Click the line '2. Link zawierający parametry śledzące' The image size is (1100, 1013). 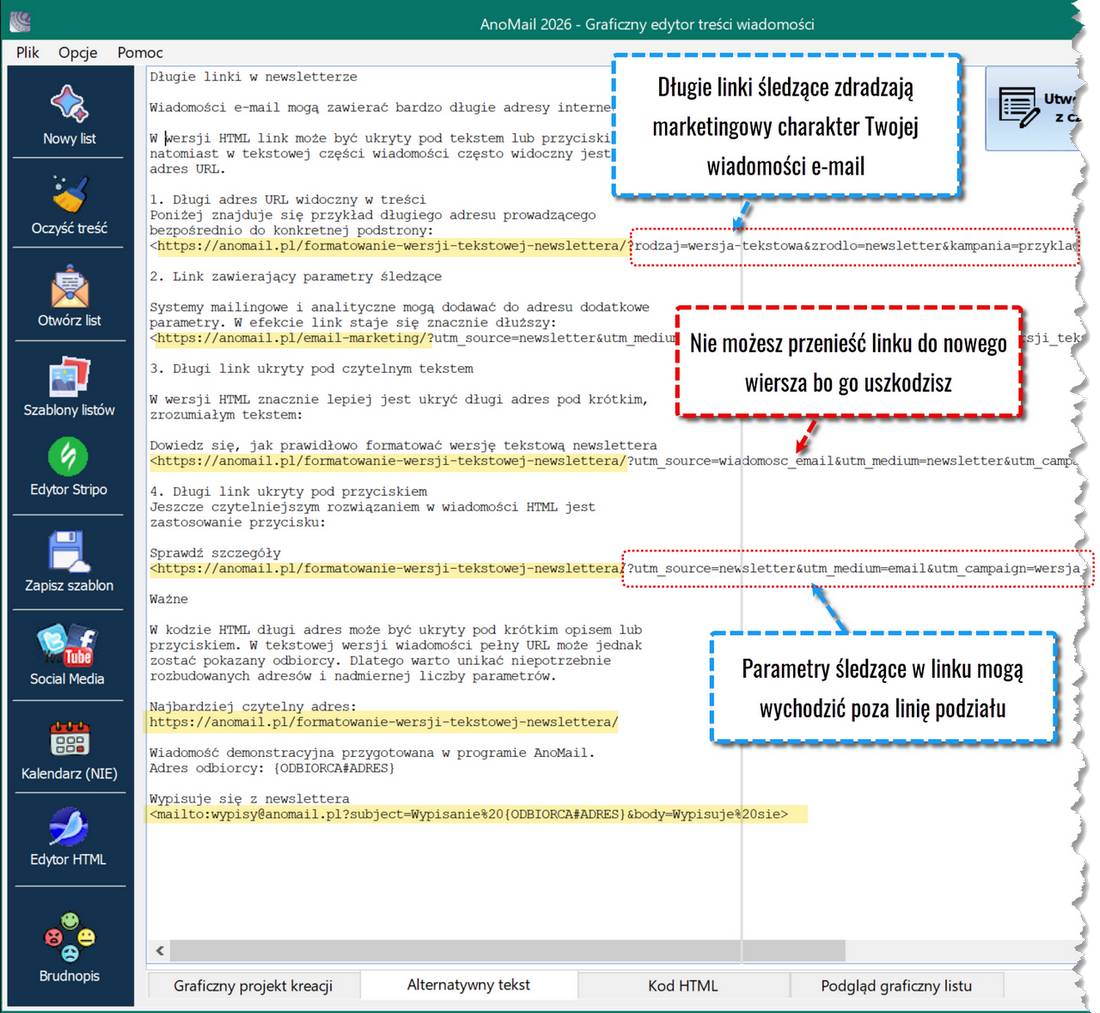coord(295,276)
